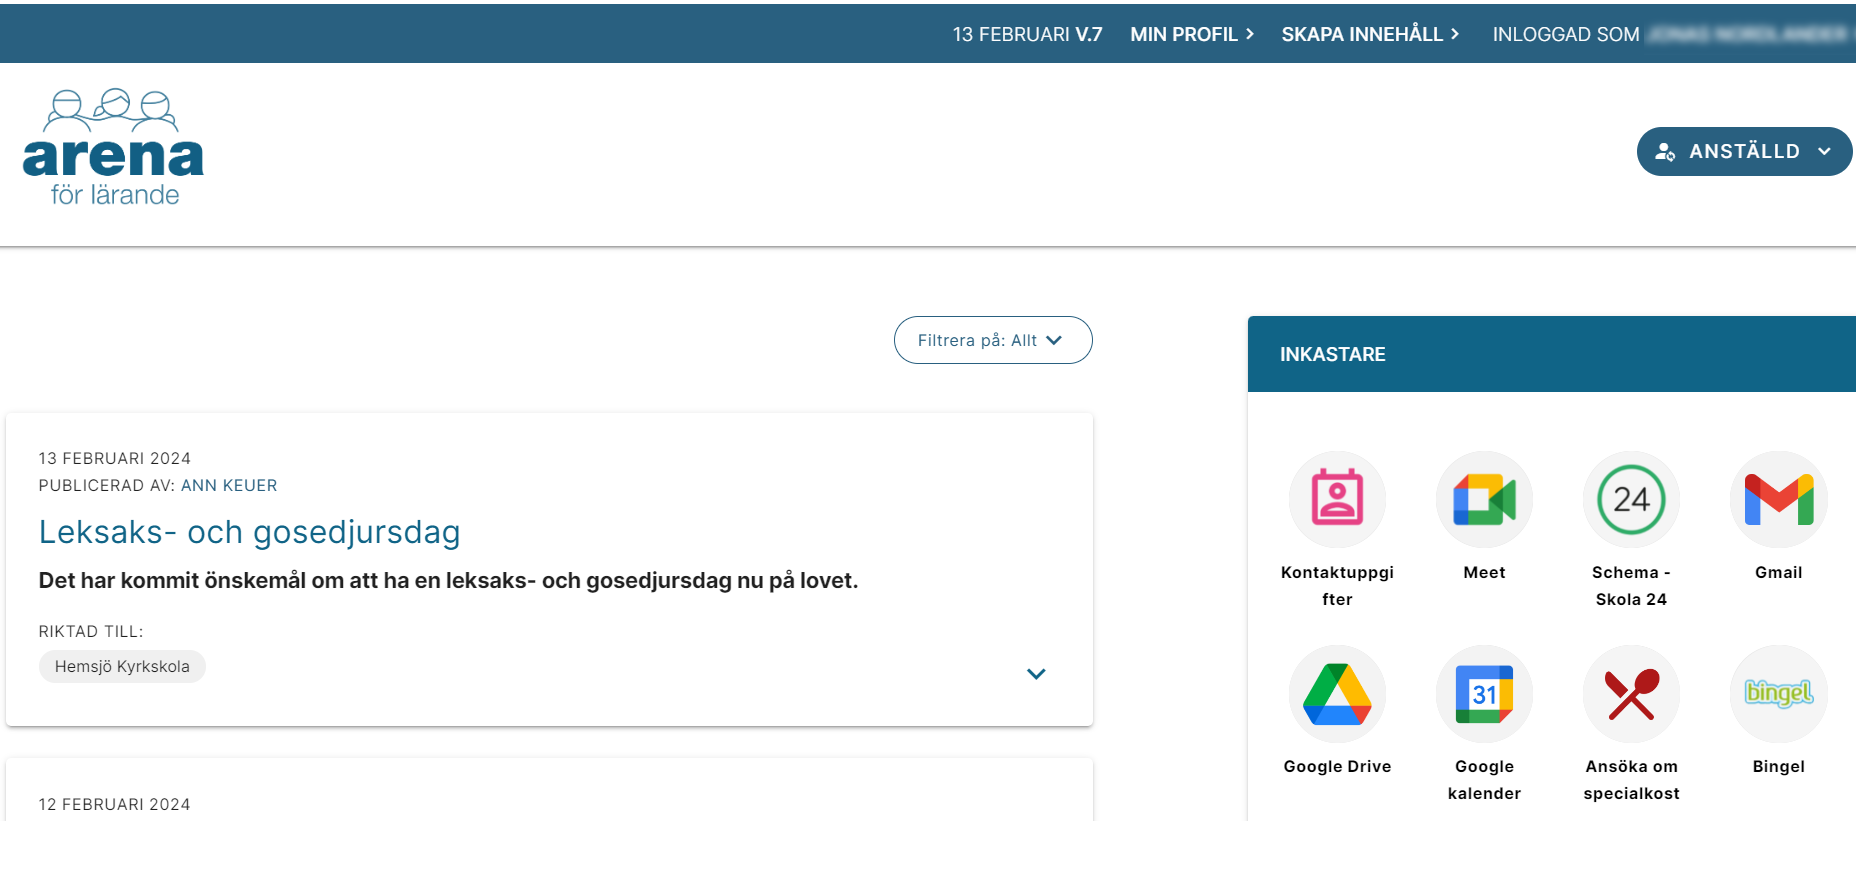Click the Inkastare panel header
1856x883 pixels.
1550,354
